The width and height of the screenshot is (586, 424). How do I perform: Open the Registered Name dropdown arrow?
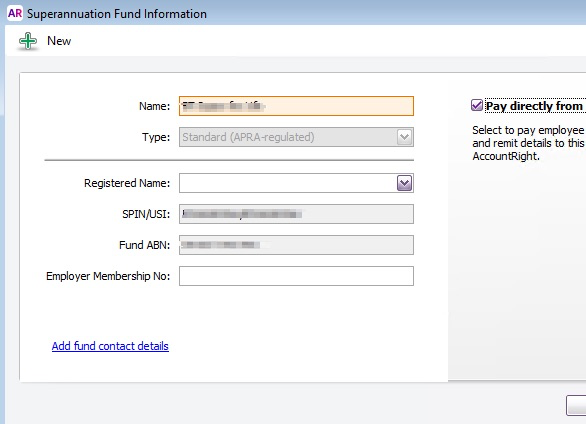[x=404, y=183]
